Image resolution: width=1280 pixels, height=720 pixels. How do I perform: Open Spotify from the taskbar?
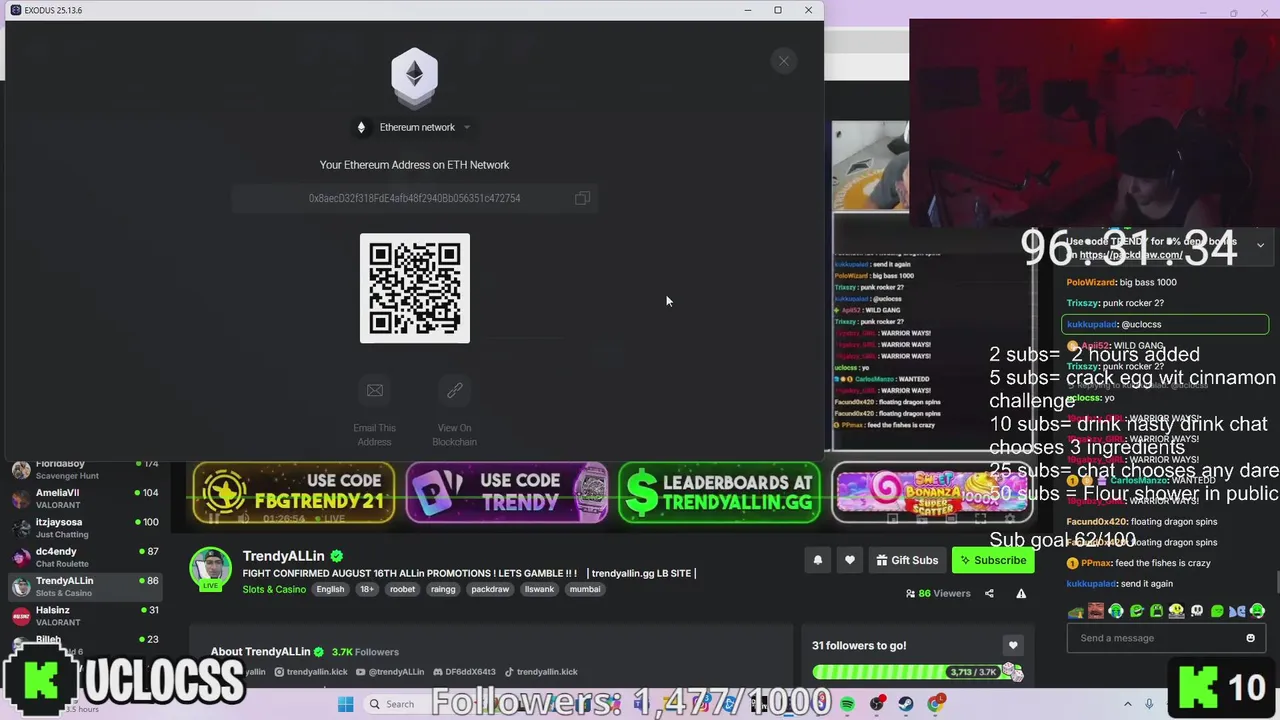(847, 704)
